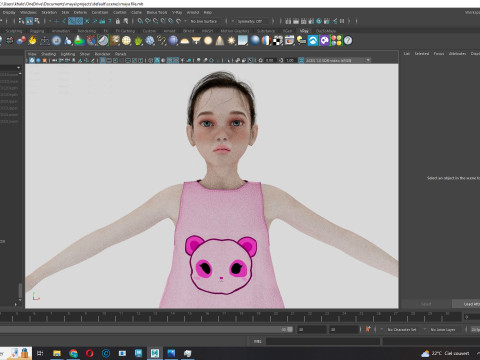Toggle smooth shade all in panel toolbar
The height and width of the screenshot is (360, 480).
[x=157, y=60]
